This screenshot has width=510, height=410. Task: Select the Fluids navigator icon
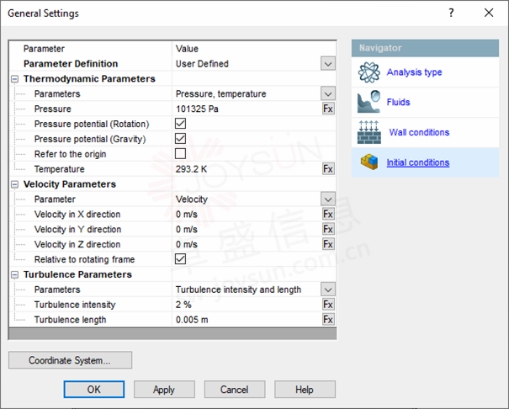369,102
